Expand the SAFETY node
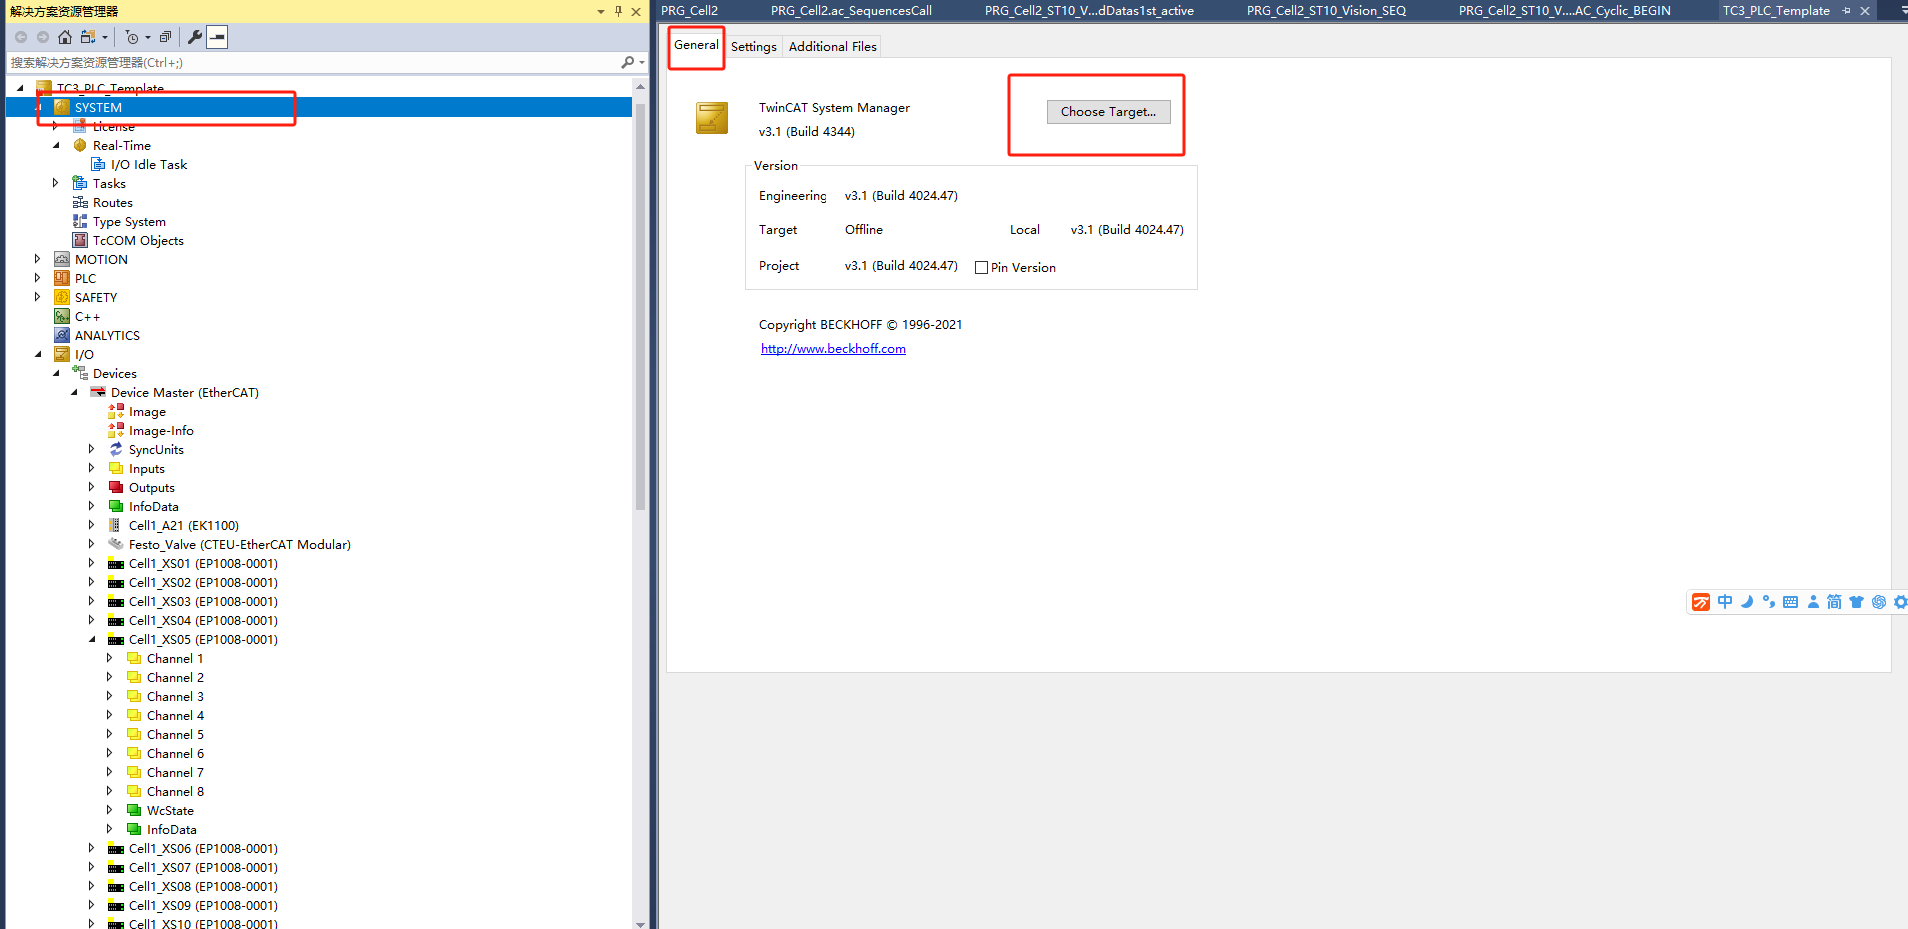Viewport: 1908px width, 929px height. click(x=38, y=297)
